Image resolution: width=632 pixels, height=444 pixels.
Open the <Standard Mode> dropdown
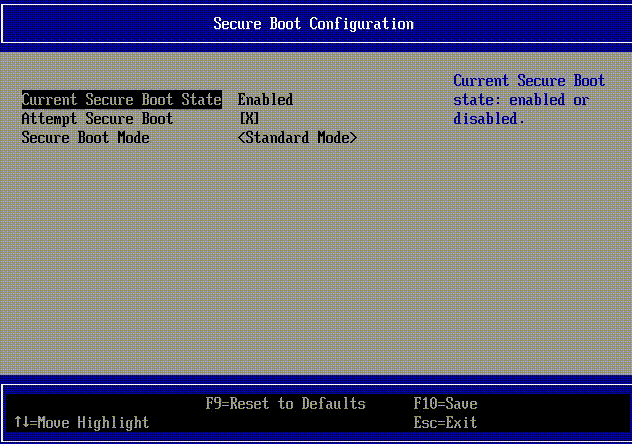click(297, 138)
